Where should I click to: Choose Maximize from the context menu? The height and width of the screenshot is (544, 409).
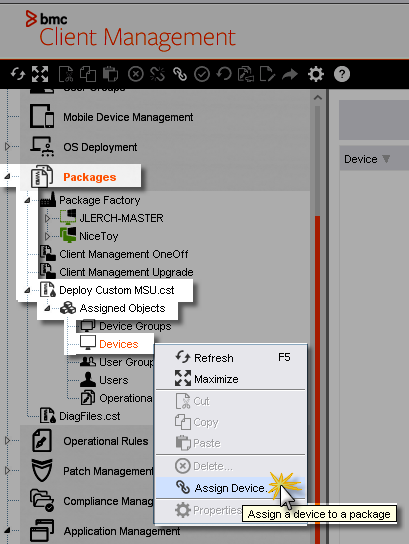[230, 379]
